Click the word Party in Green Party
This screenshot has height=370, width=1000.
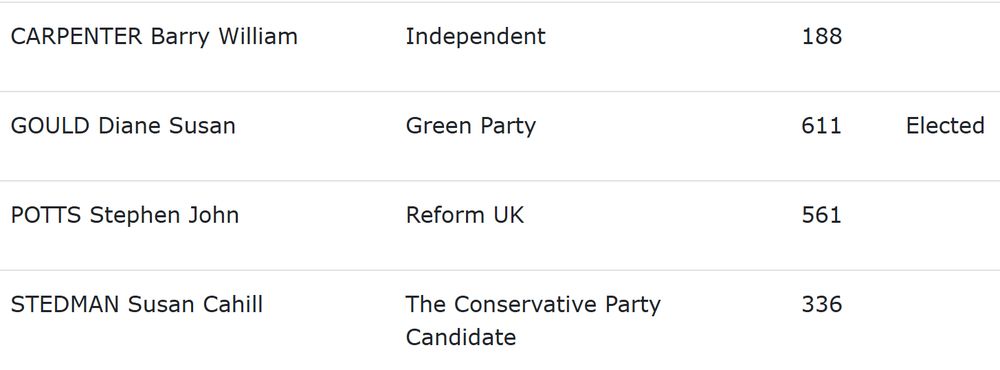[507, 127]
